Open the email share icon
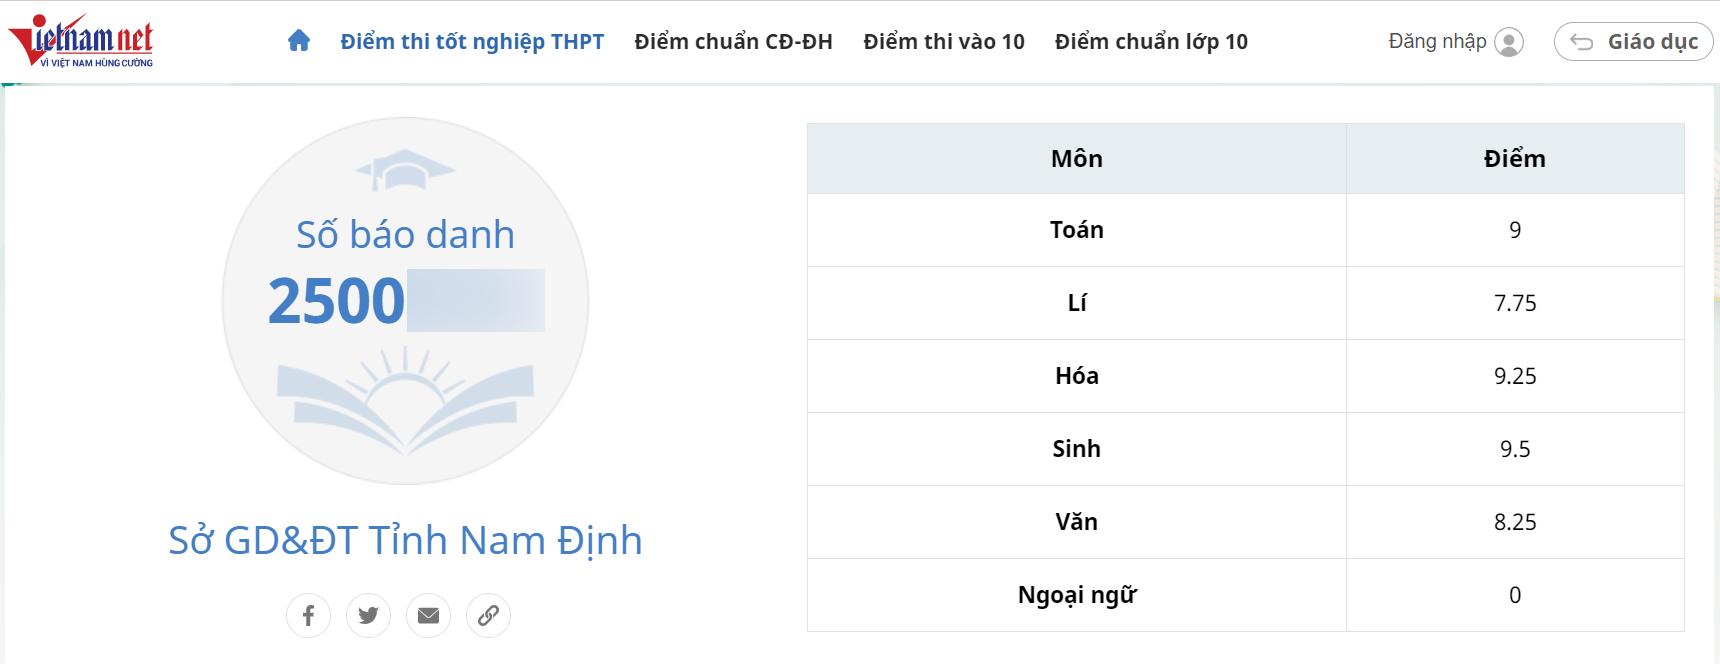 click(x=429, y=616)
